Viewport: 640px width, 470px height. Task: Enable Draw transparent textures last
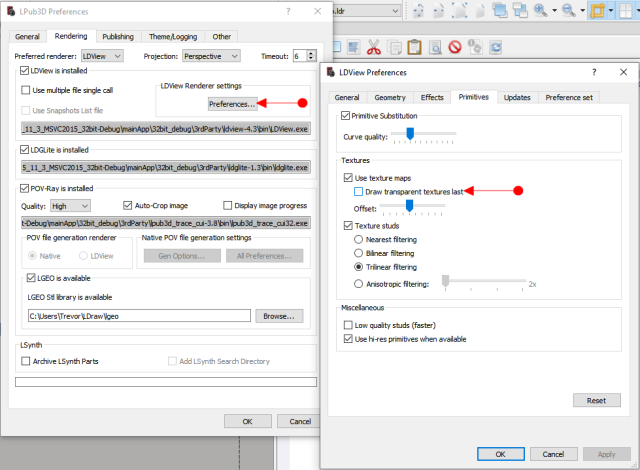358,191
